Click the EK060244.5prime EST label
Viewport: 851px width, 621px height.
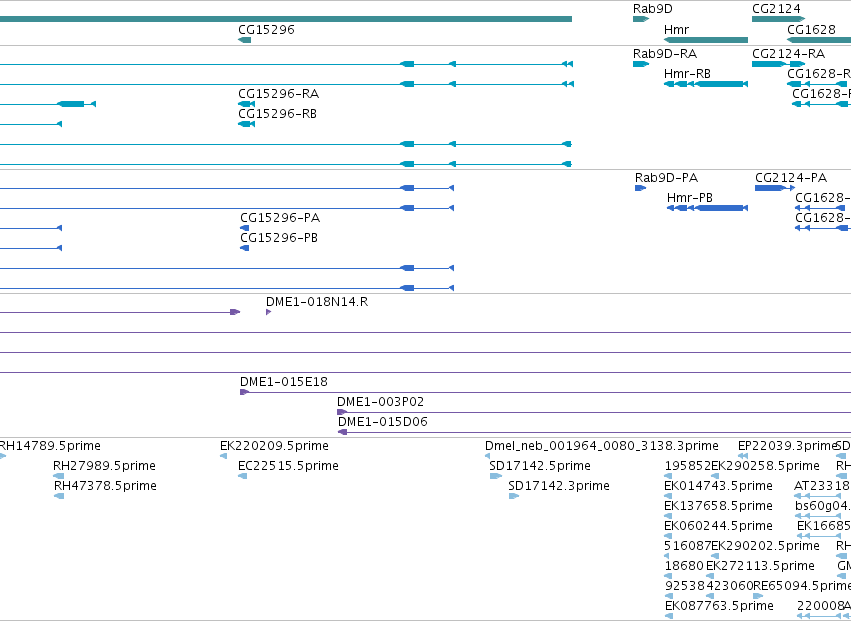(x=719, y=525)
